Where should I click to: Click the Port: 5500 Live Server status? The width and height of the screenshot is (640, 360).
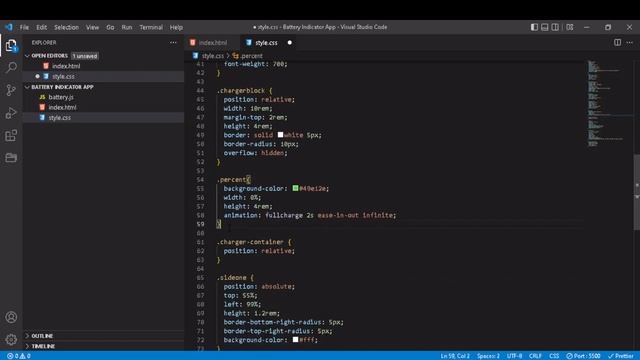click(x=583, y=356)
